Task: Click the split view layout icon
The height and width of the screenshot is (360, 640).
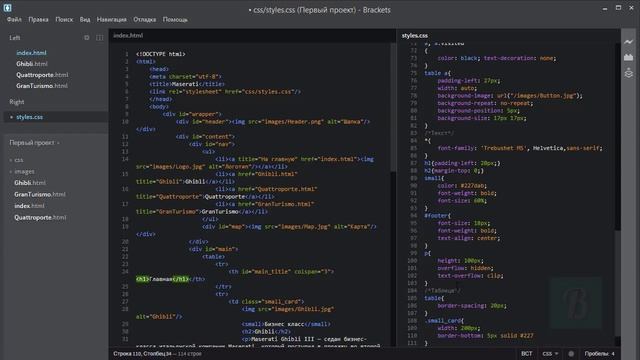Action: click(100, 38)
